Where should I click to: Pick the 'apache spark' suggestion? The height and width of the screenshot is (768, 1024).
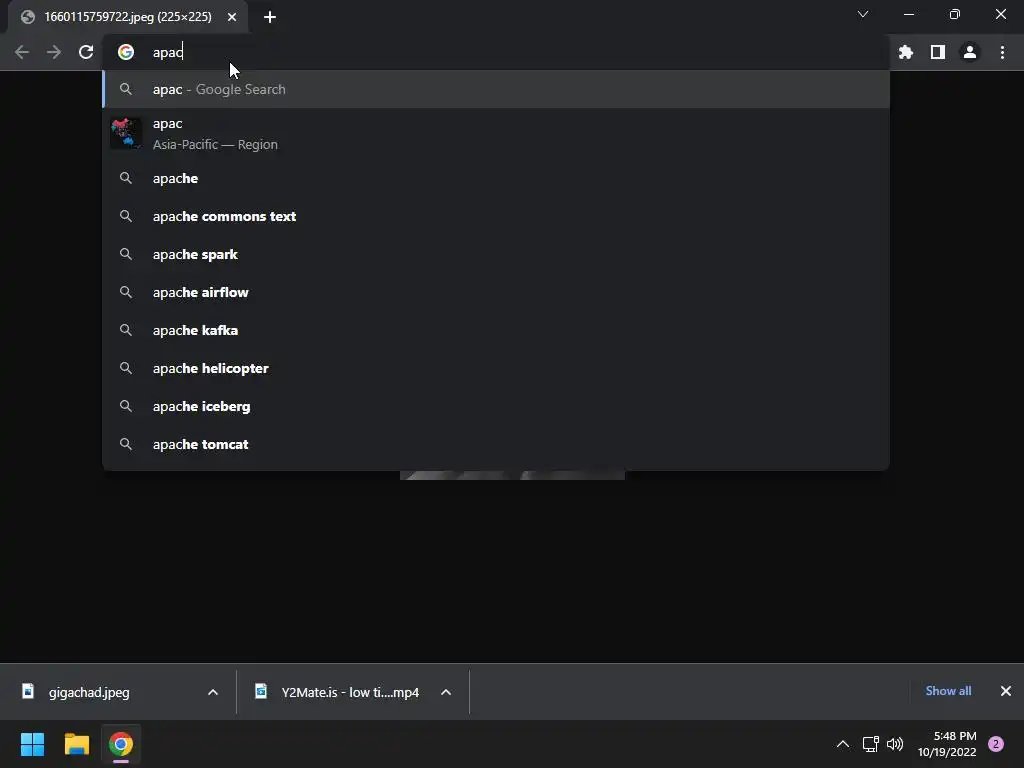point(496,254)
